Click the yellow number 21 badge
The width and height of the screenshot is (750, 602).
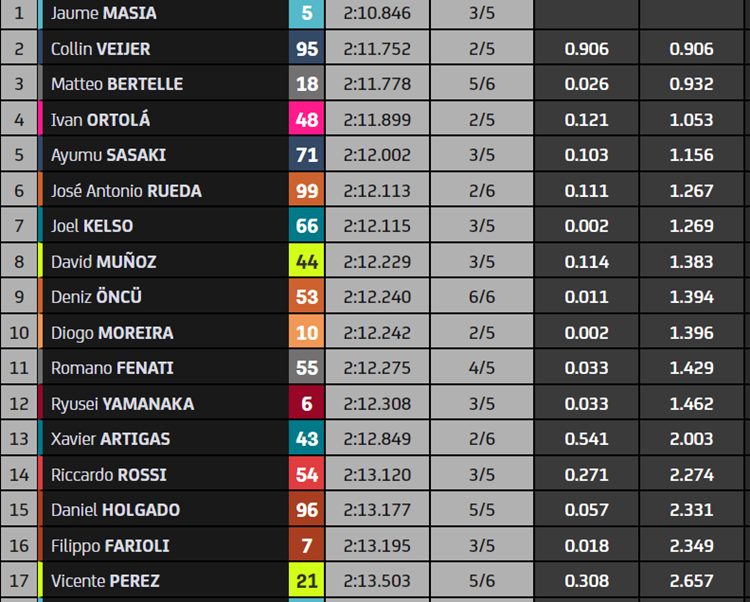307,581
